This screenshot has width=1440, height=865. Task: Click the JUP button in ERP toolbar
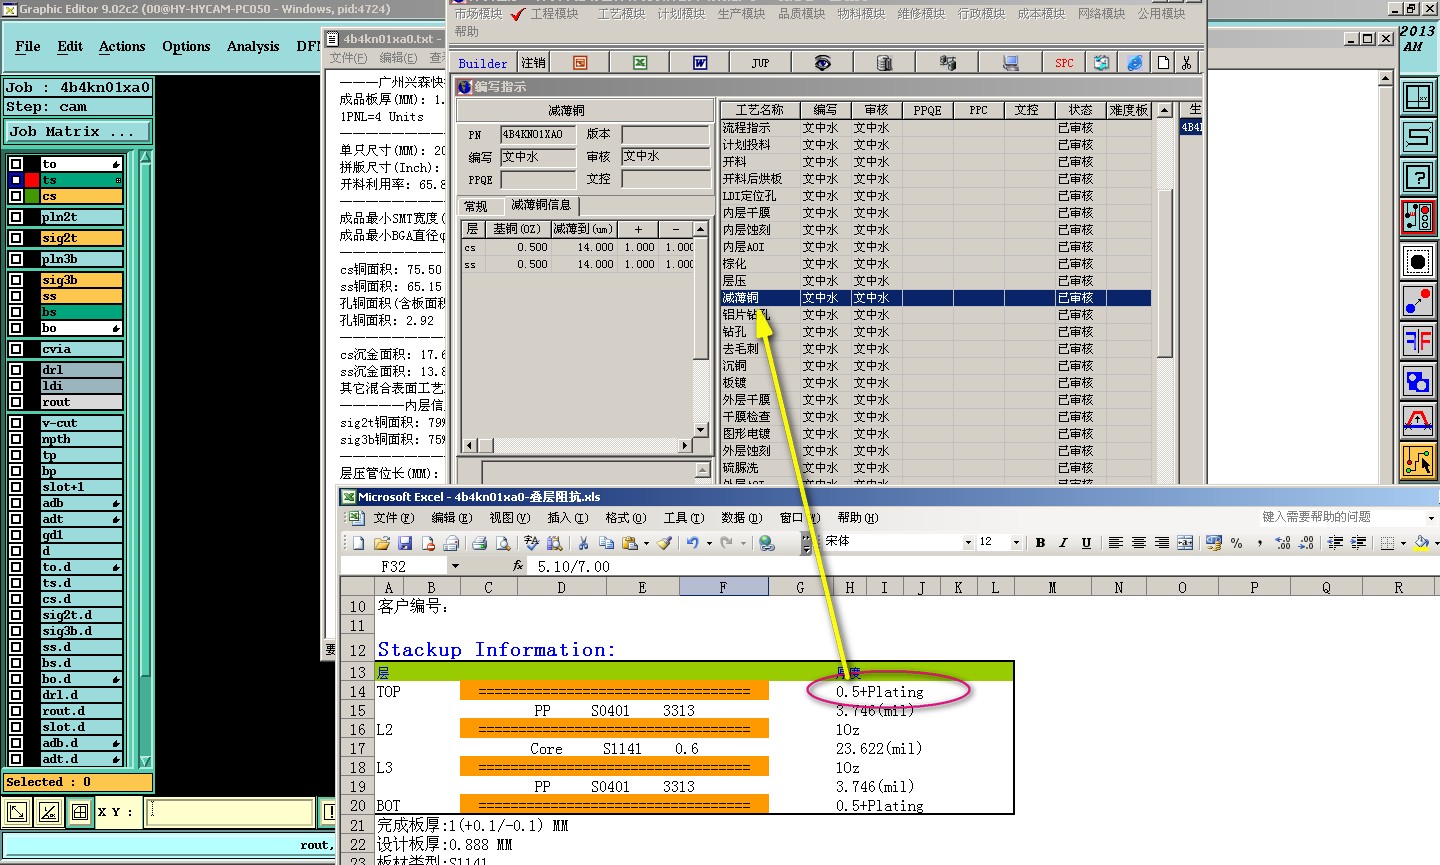tap(760, 62)
